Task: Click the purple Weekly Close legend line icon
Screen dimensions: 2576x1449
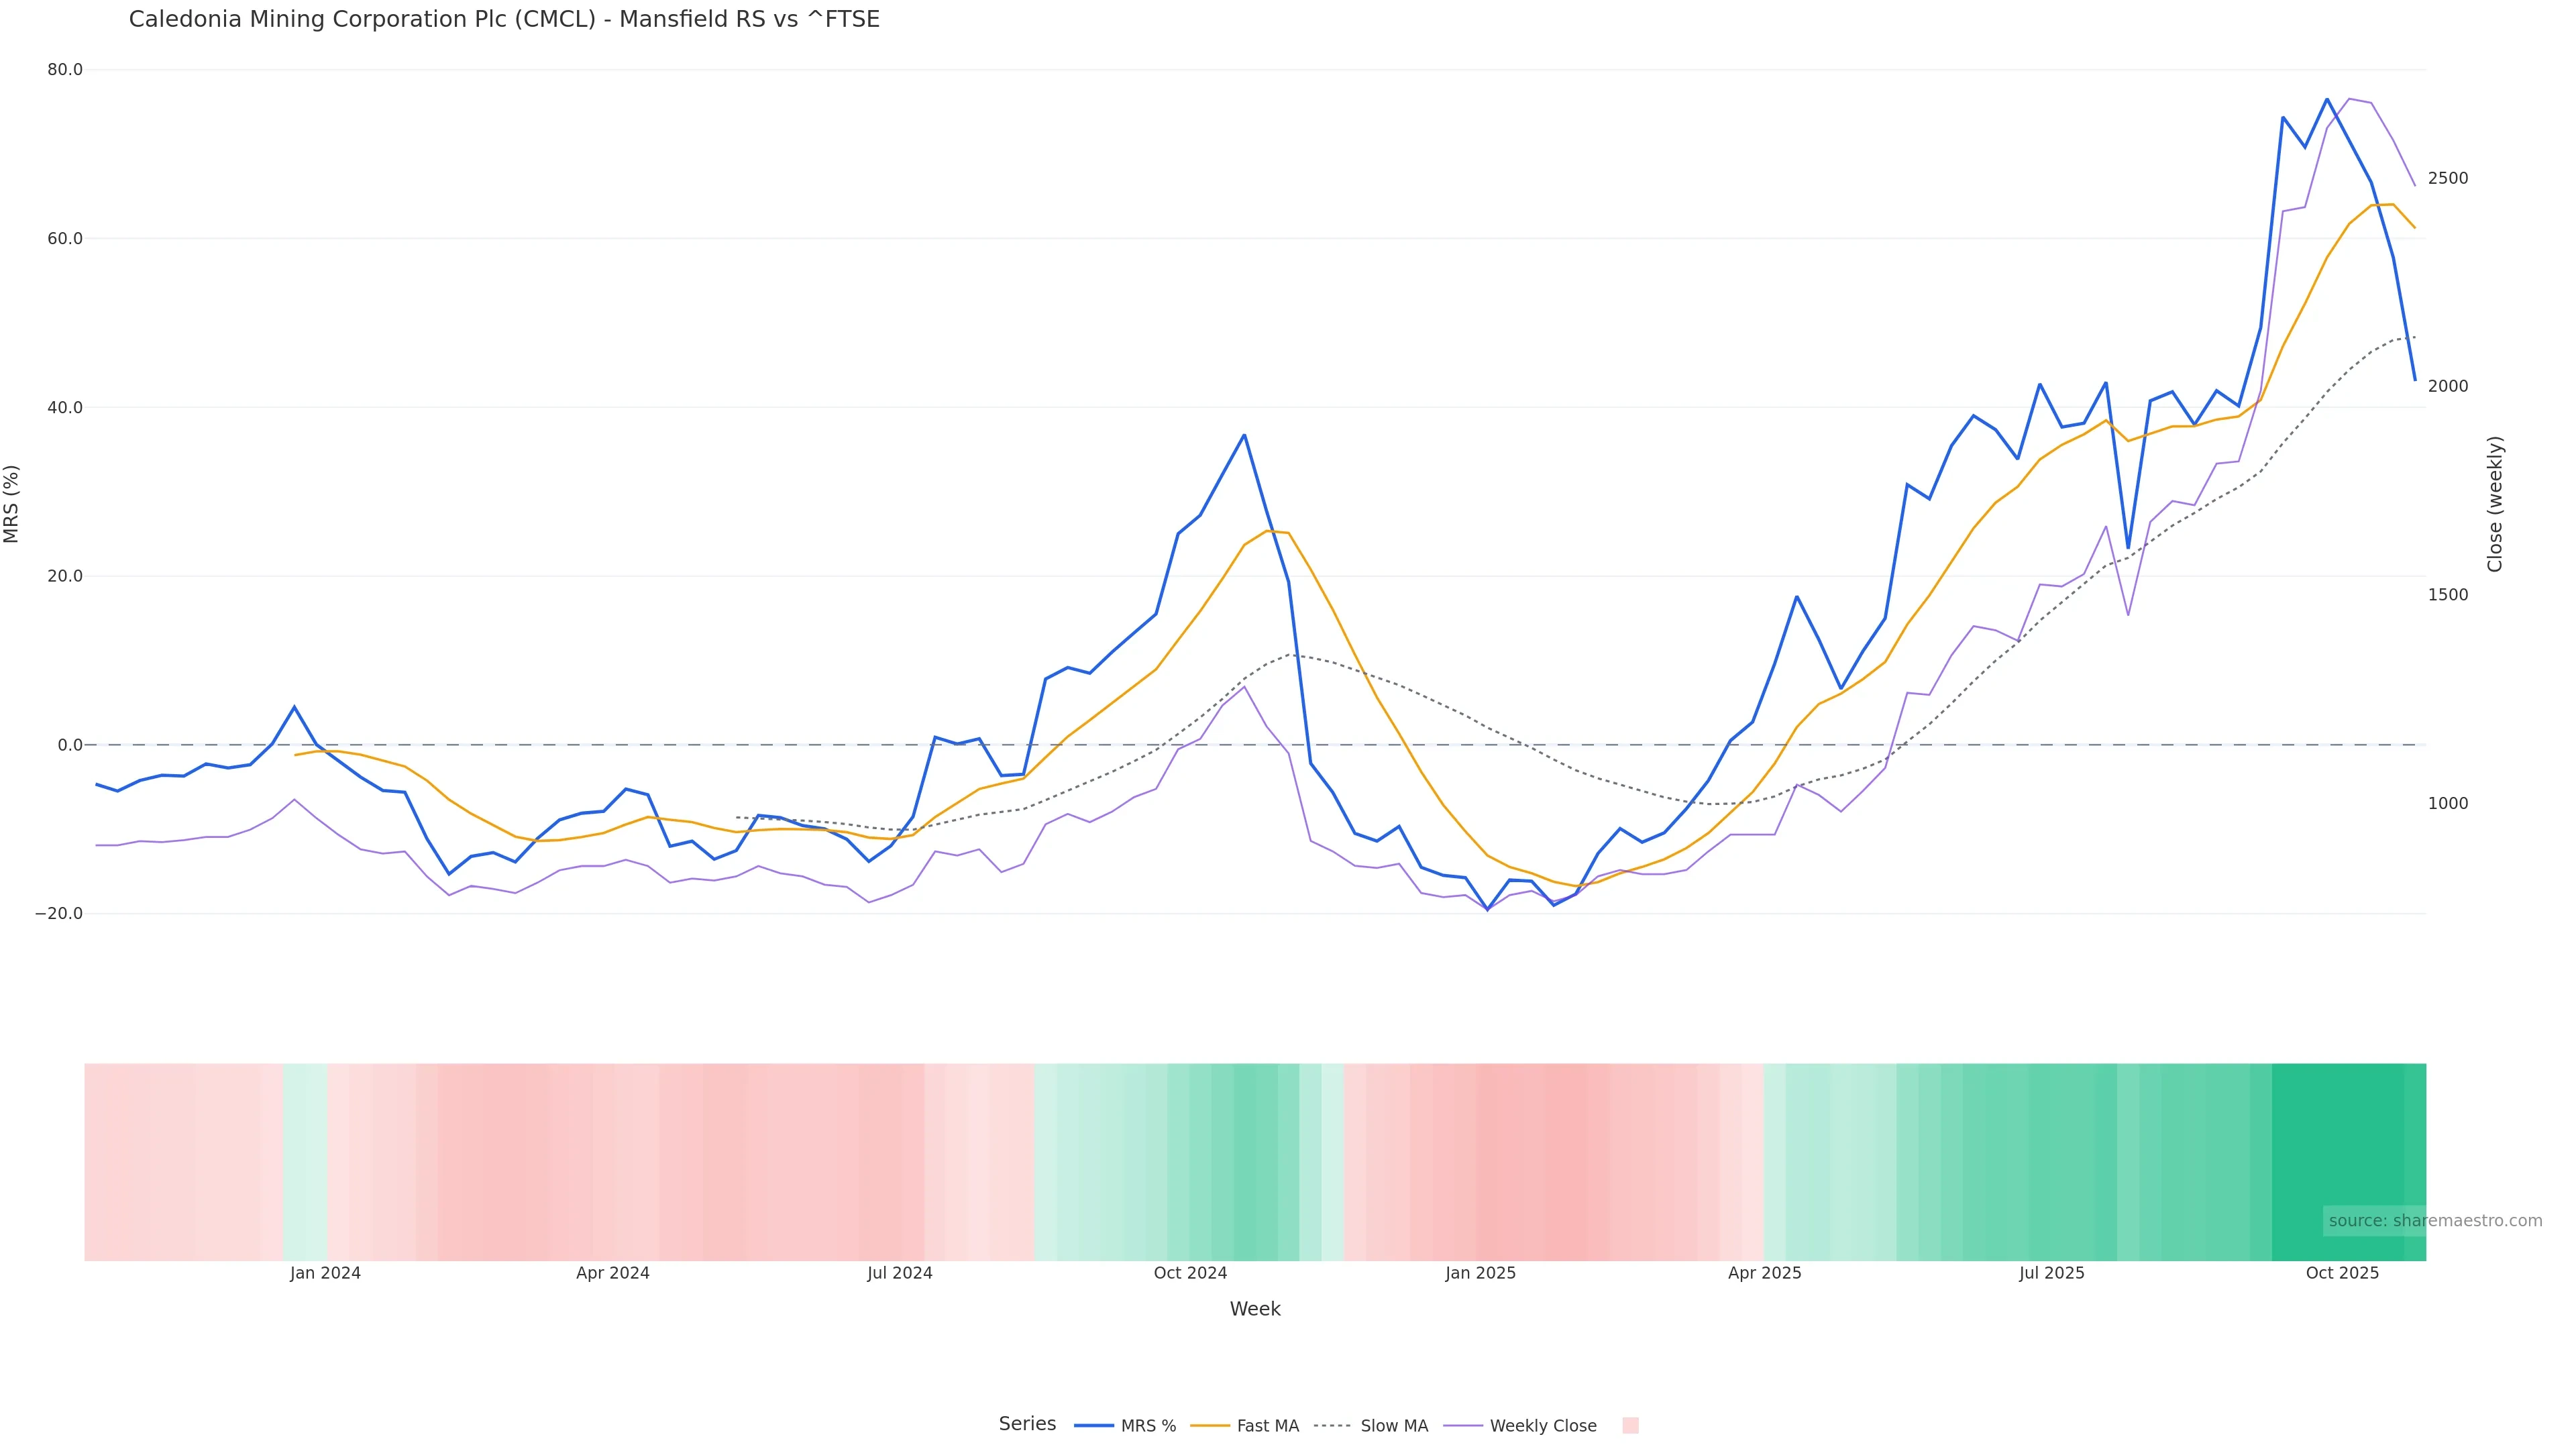Action: click(x=1463, y=1426)
